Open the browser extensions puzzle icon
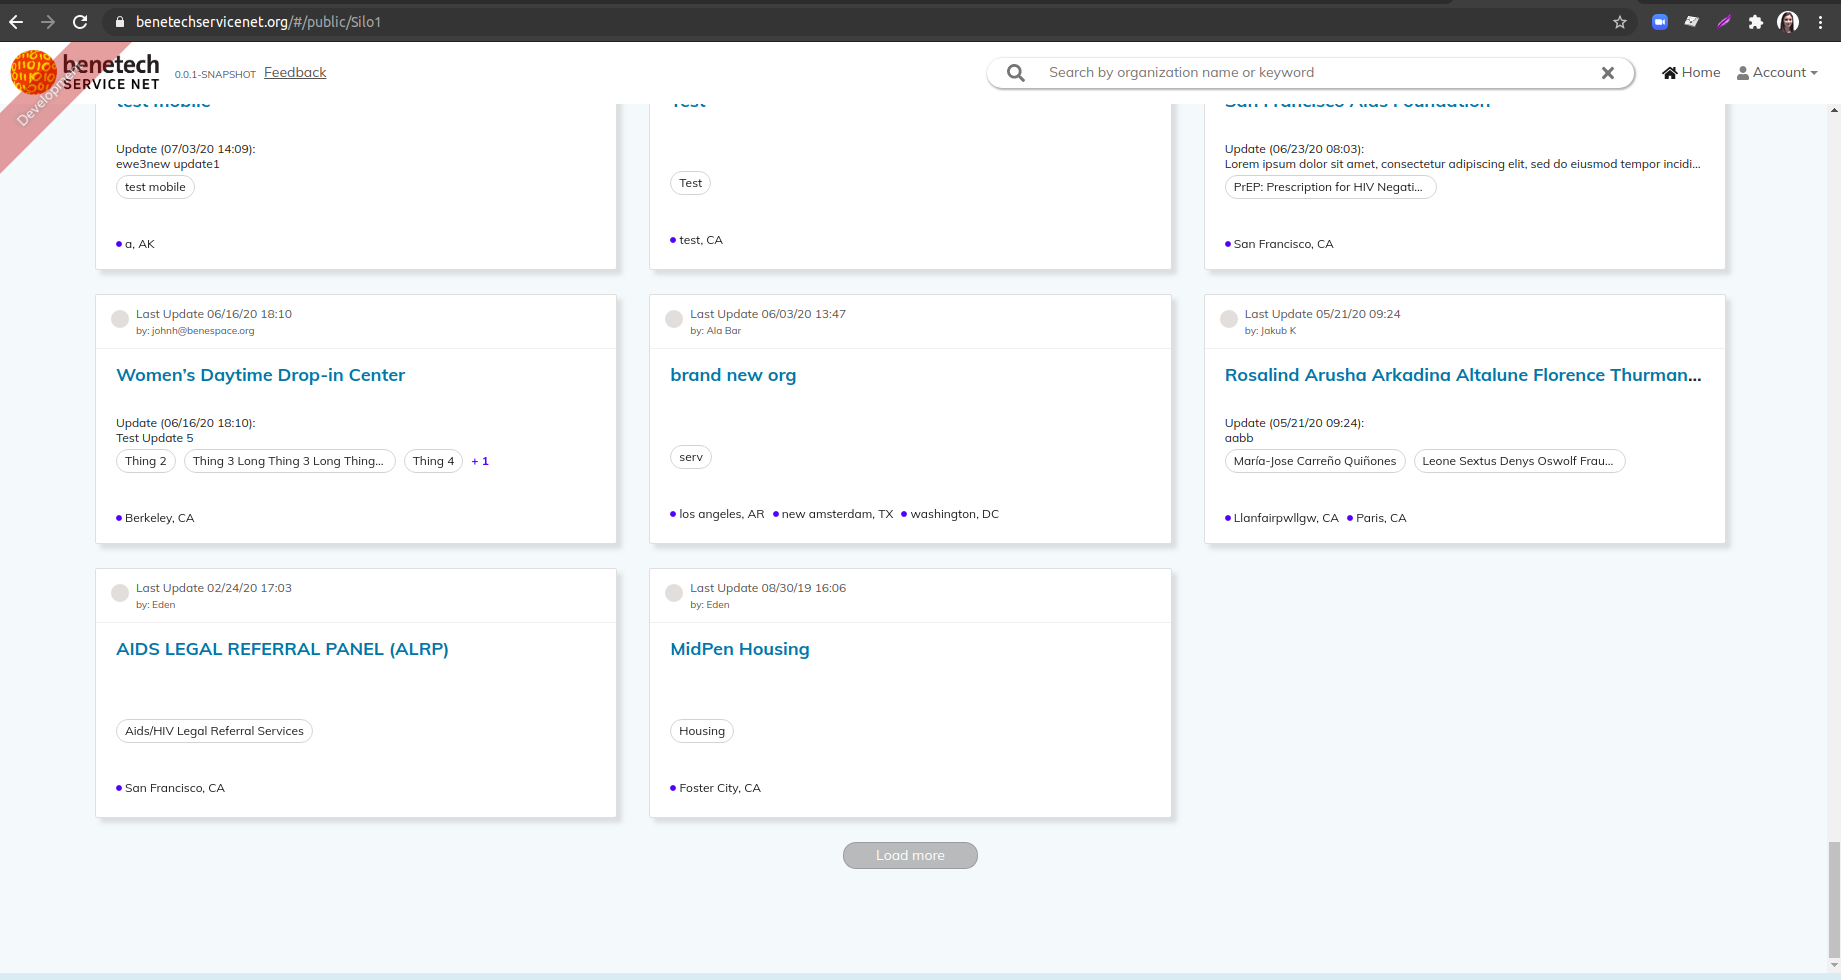The height and width of the screenshot is (980, 1841). [1755, 21]
